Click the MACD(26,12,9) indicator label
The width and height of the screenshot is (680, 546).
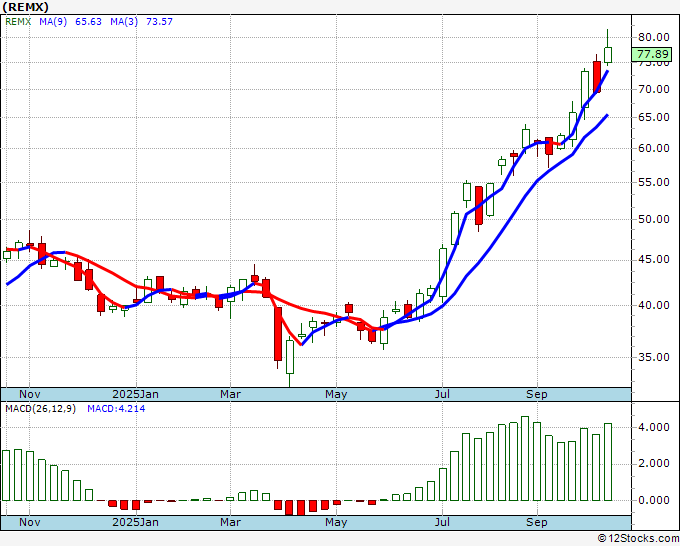(x=40, y=409)
